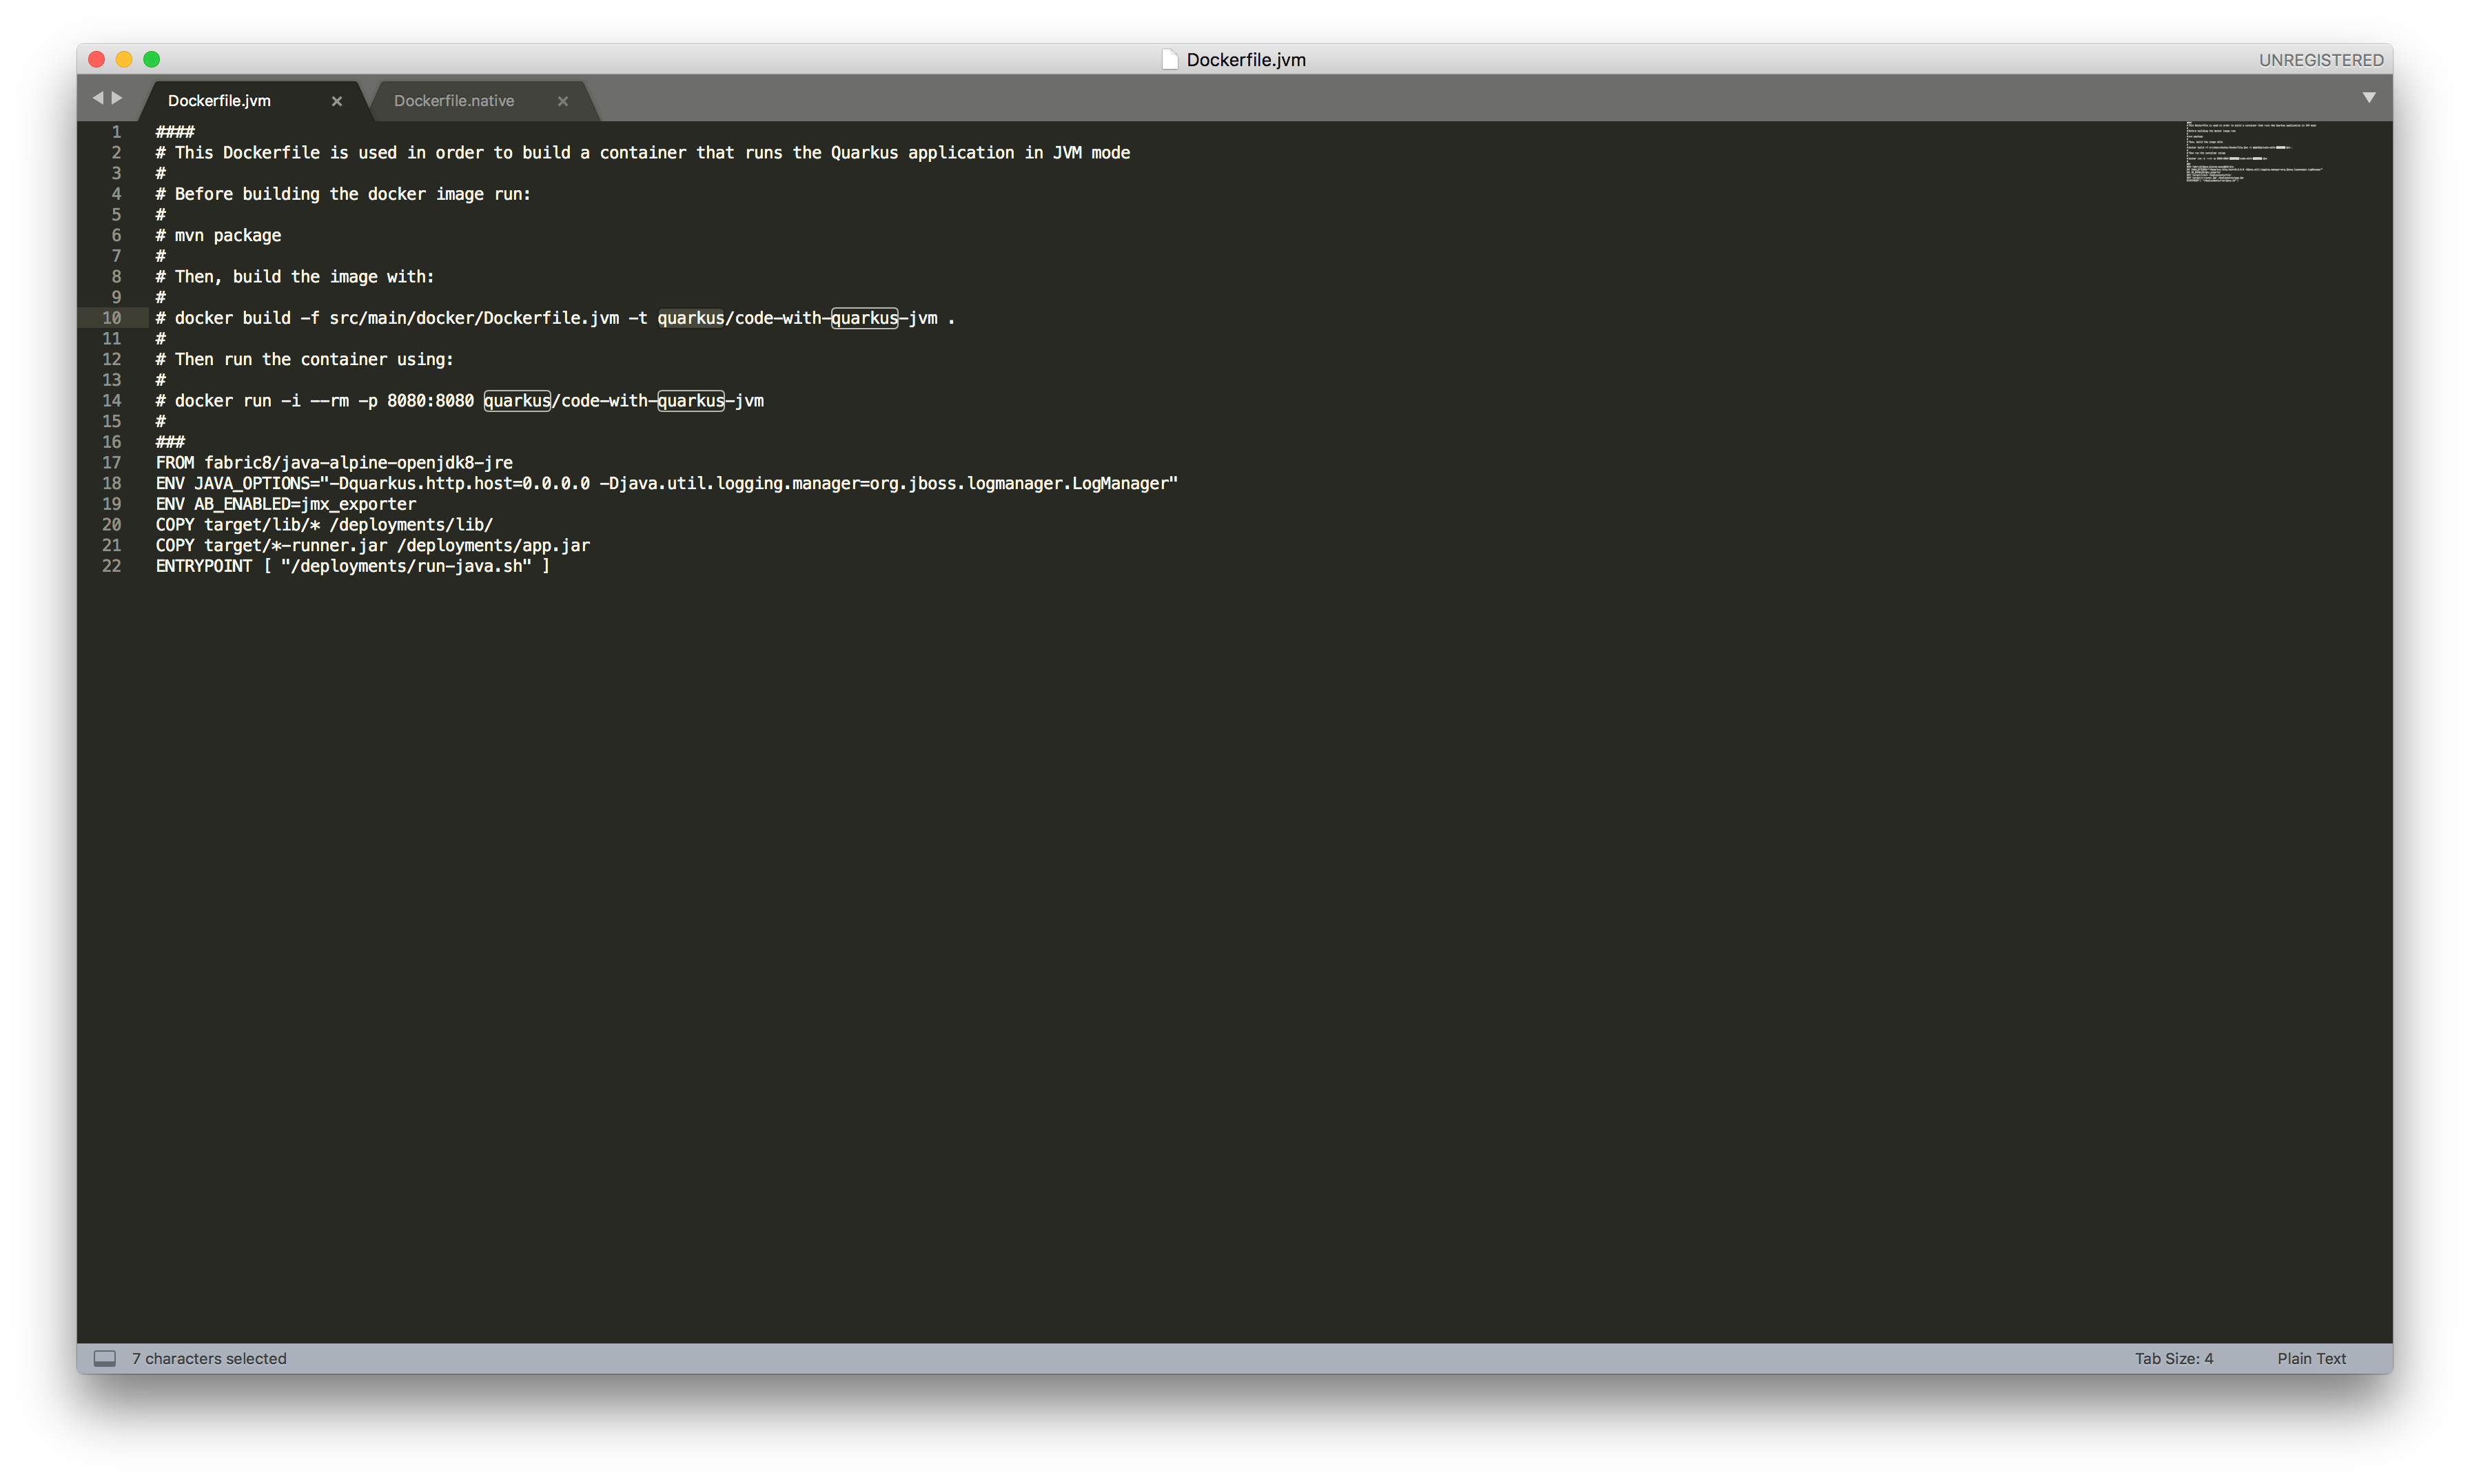Click line number 22 in the gutter
The width and height of the screenshot is (2470, 1484).
(111, 566)
